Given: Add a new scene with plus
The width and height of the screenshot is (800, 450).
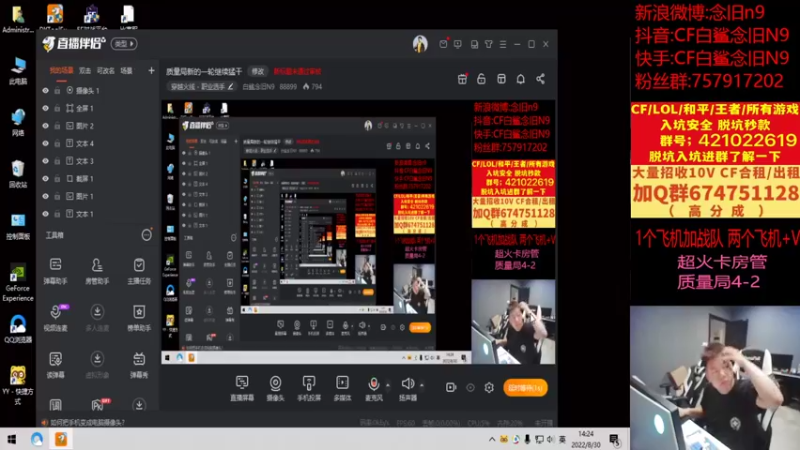Looking at the screenshot, I should [x=151, y=70].
